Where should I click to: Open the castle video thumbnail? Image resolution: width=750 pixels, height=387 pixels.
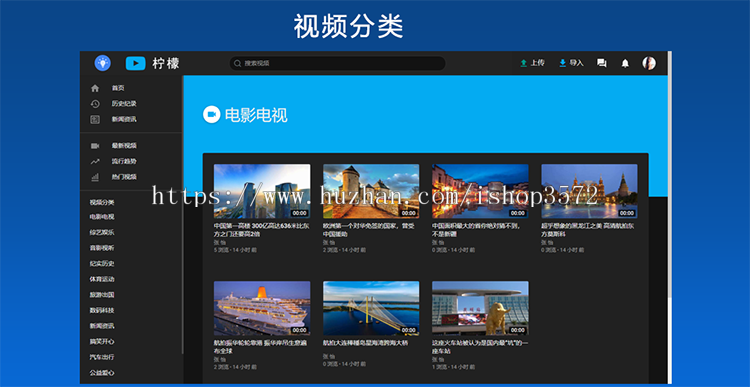[x=371, y=191]
